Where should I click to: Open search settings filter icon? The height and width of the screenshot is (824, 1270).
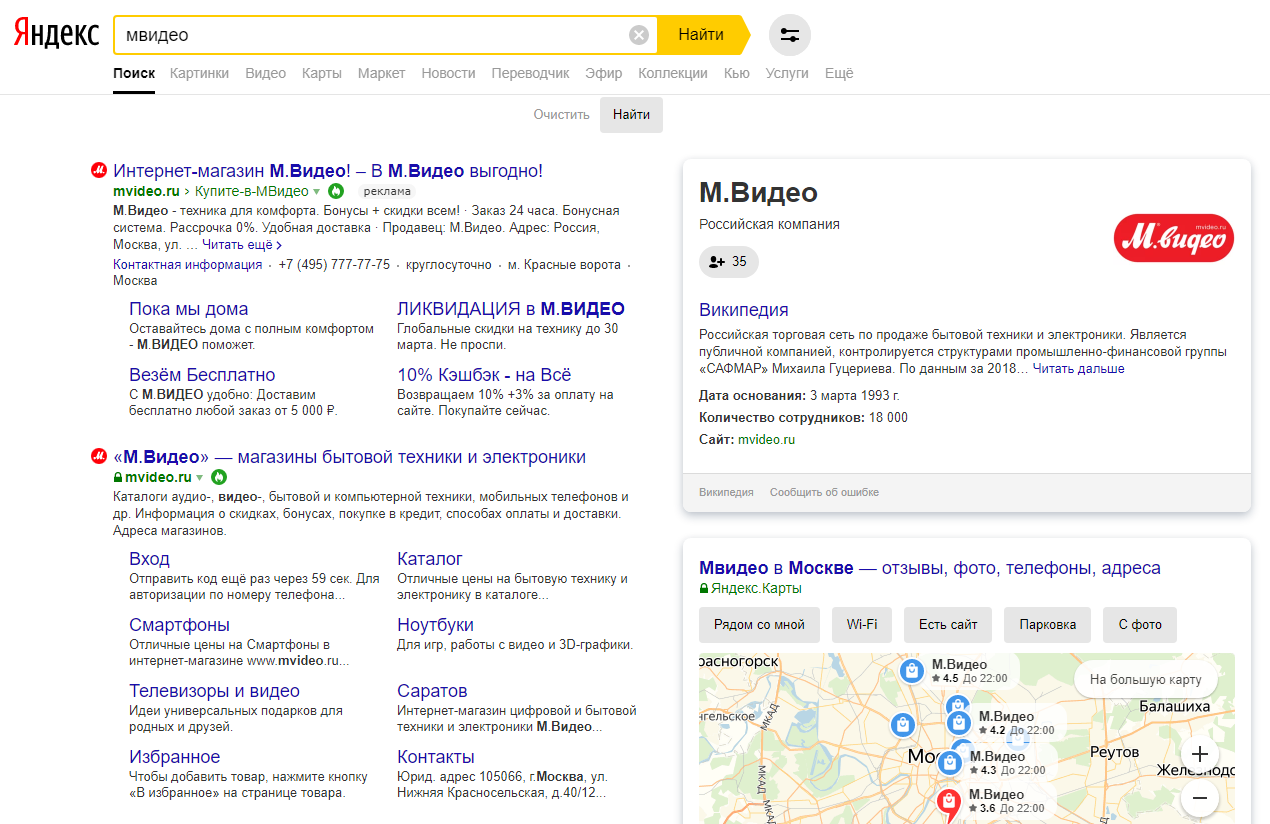(x=790, y=36)
